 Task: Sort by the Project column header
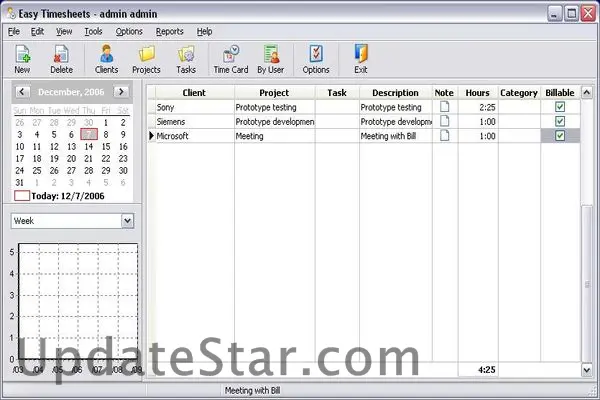click(274, 93)
